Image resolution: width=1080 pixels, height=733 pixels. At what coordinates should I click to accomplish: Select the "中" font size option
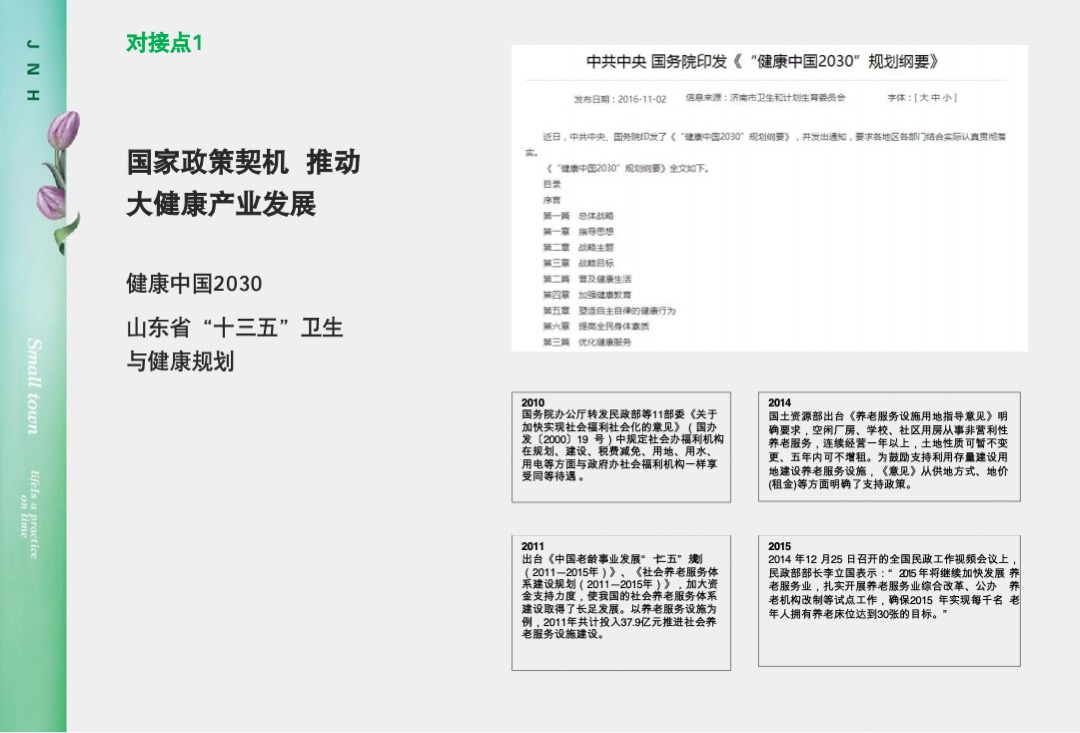(x=935, y=98)
